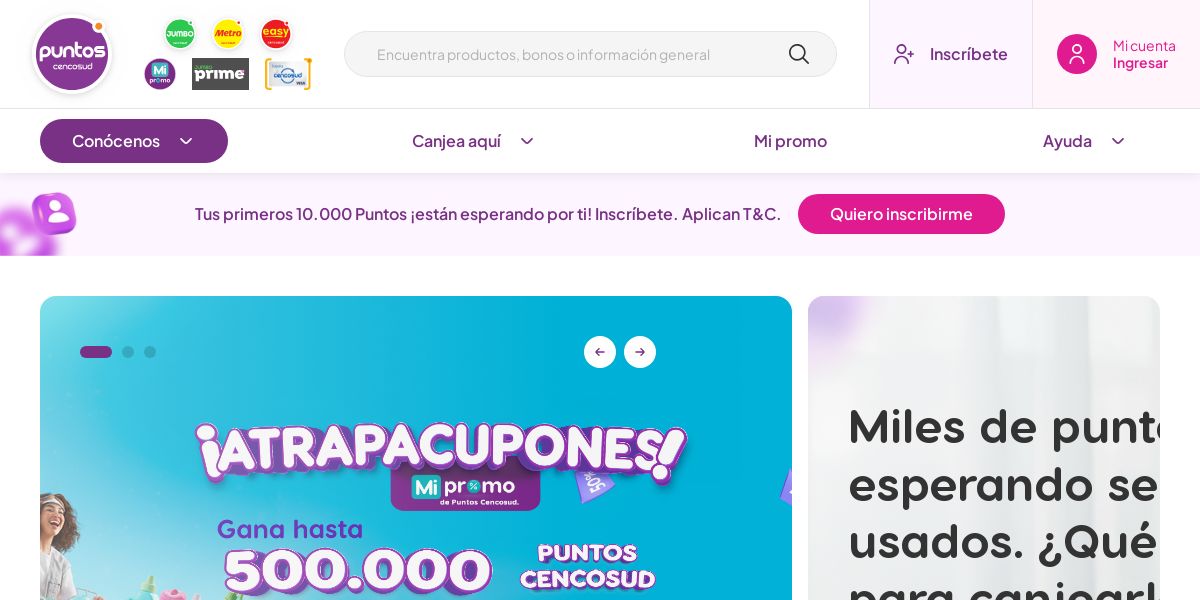Open the Mi promo round icon
This screenshot has height=600, width=1200.
(x=160, y=74)
